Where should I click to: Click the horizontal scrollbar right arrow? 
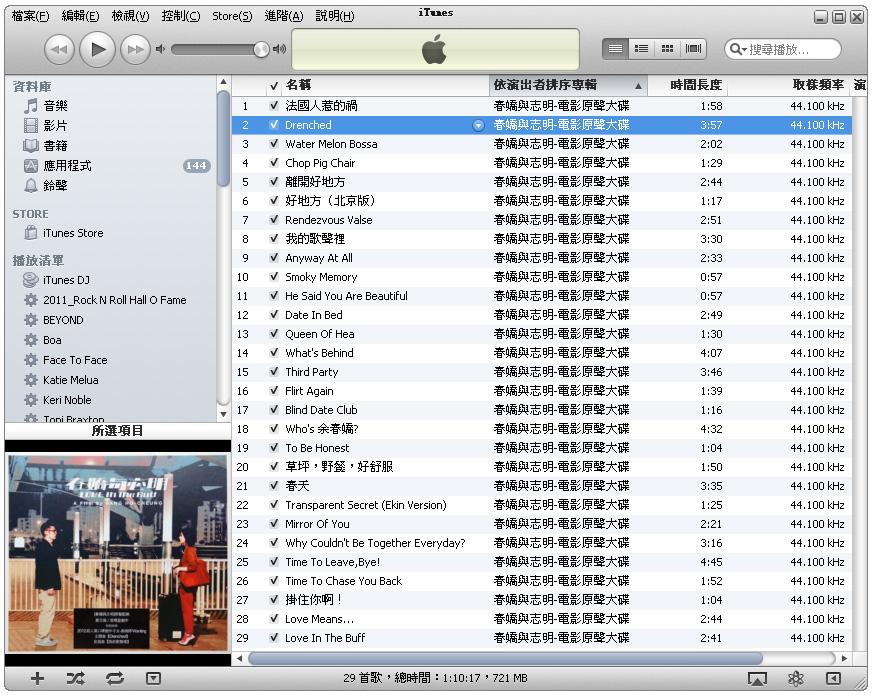pos(844,658)
